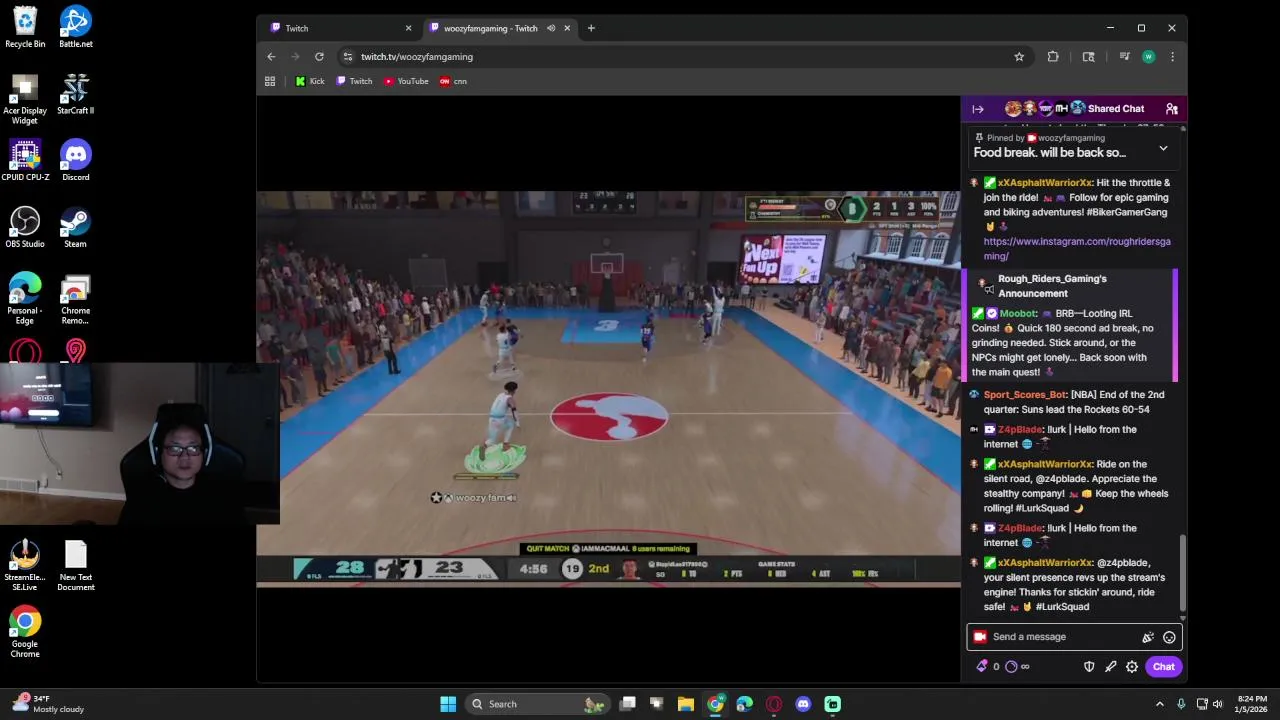The height and width of the screenshot is (720, 1280).
Task: Bookmark this page with star icon
Action: coord(1019,57)
